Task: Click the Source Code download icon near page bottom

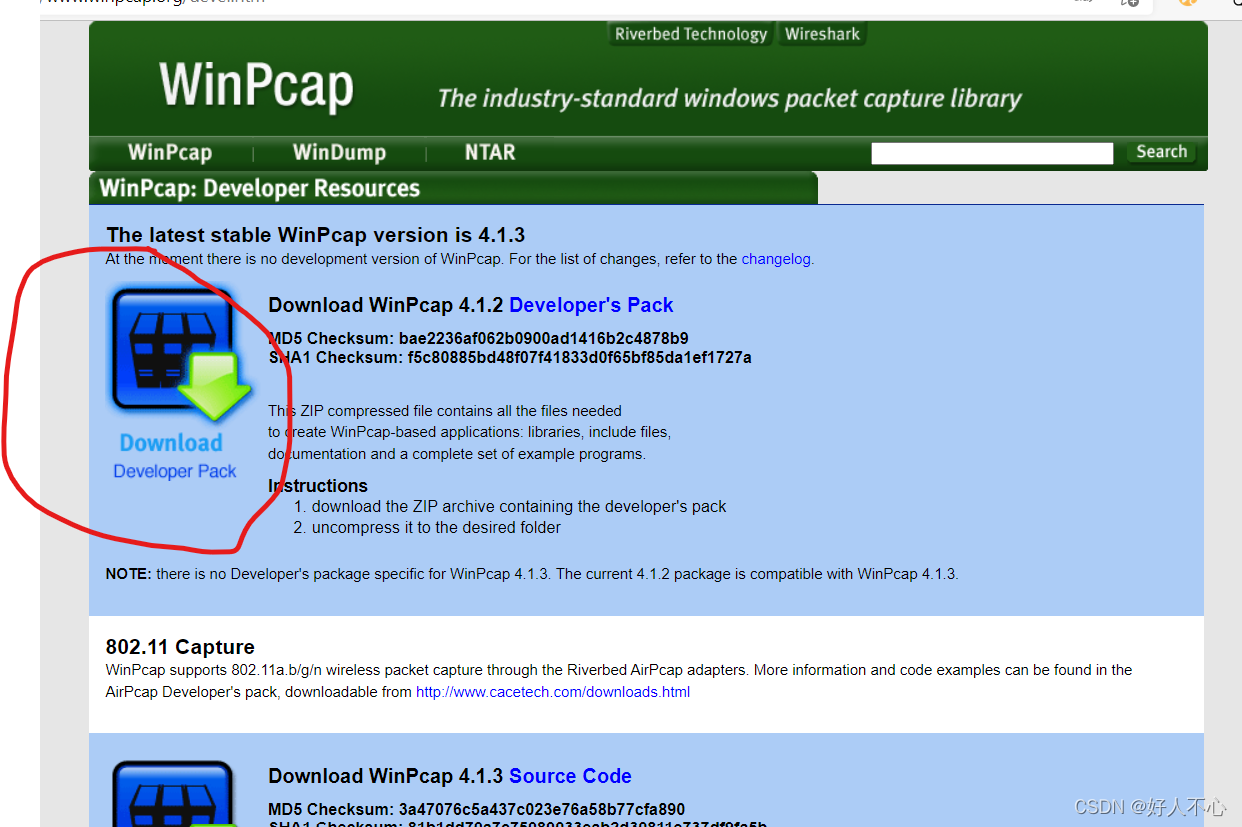Action: (x=172, y=795)
